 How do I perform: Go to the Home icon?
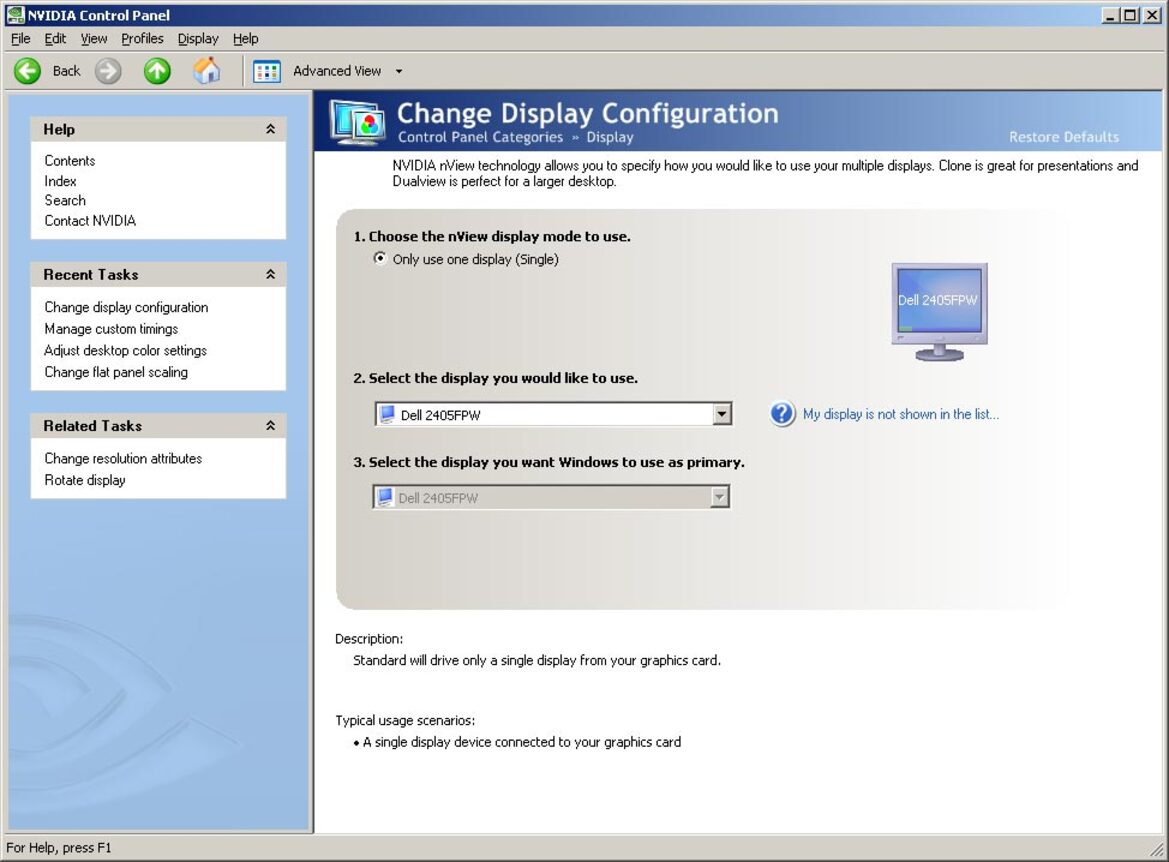(x=207, y=71)
